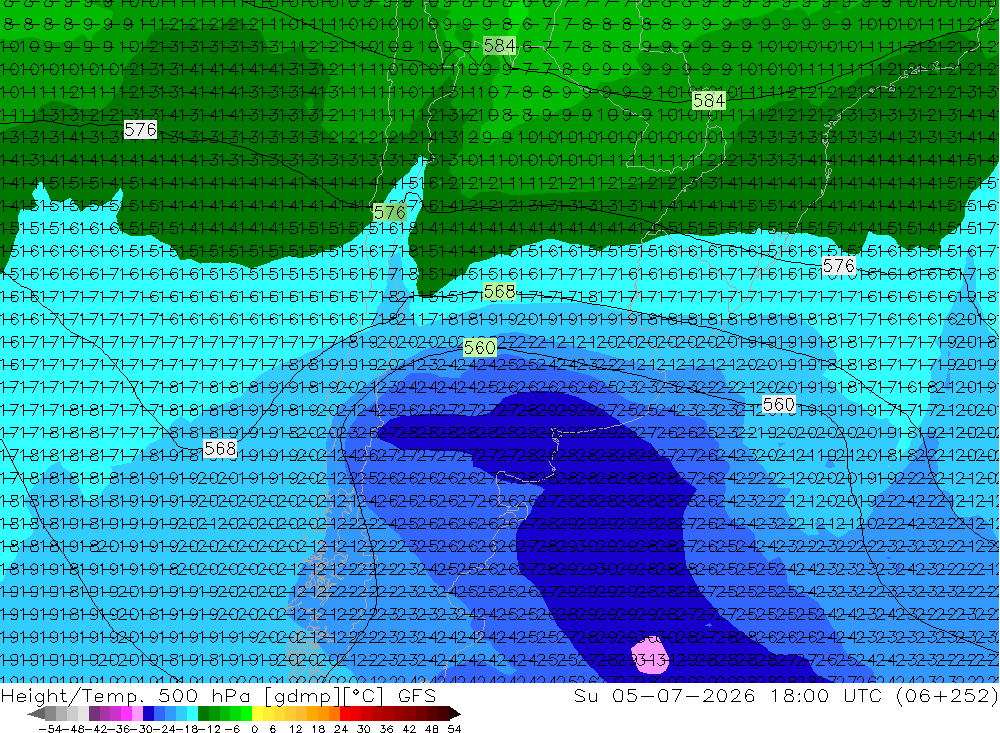The width and height of the screenshot is (1000, 733).
Task: Click the '36' value on the scale
Action: pyautogui.click(x=386, y=729)
